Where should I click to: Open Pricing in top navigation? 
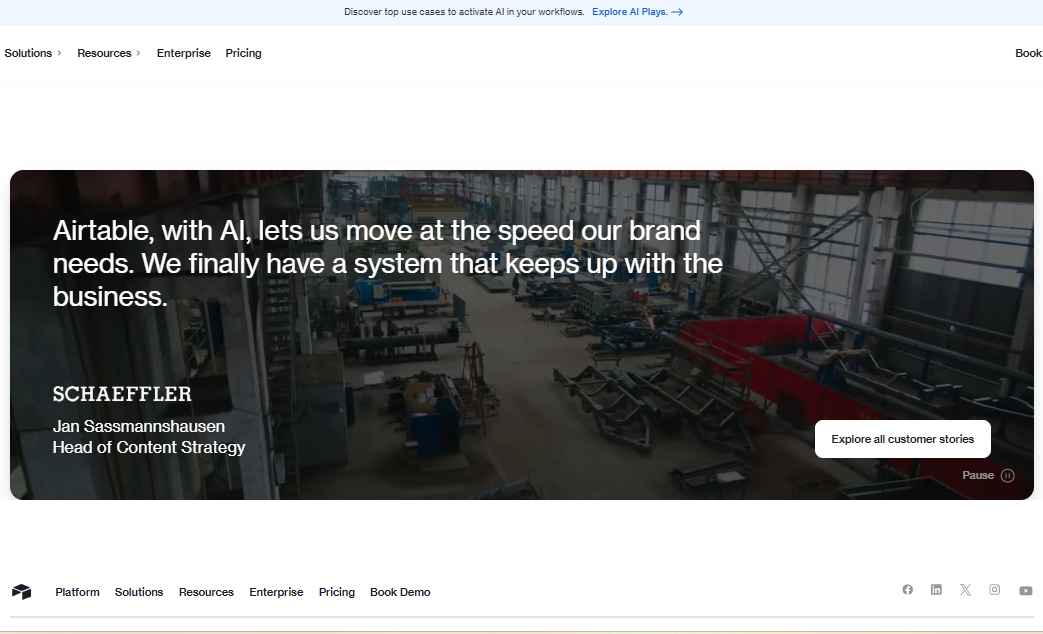point(243,53)
